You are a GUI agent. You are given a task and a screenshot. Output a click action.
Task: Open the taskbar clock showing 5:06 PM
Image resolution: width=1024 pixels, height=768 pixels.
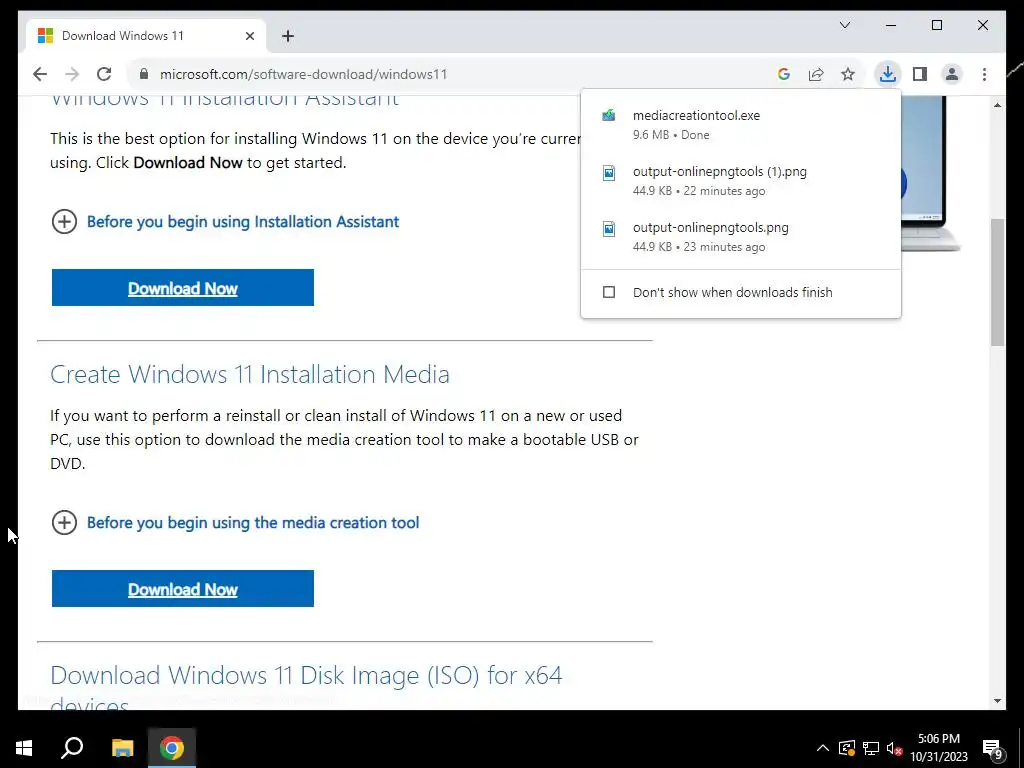click(x=939, y=748)
